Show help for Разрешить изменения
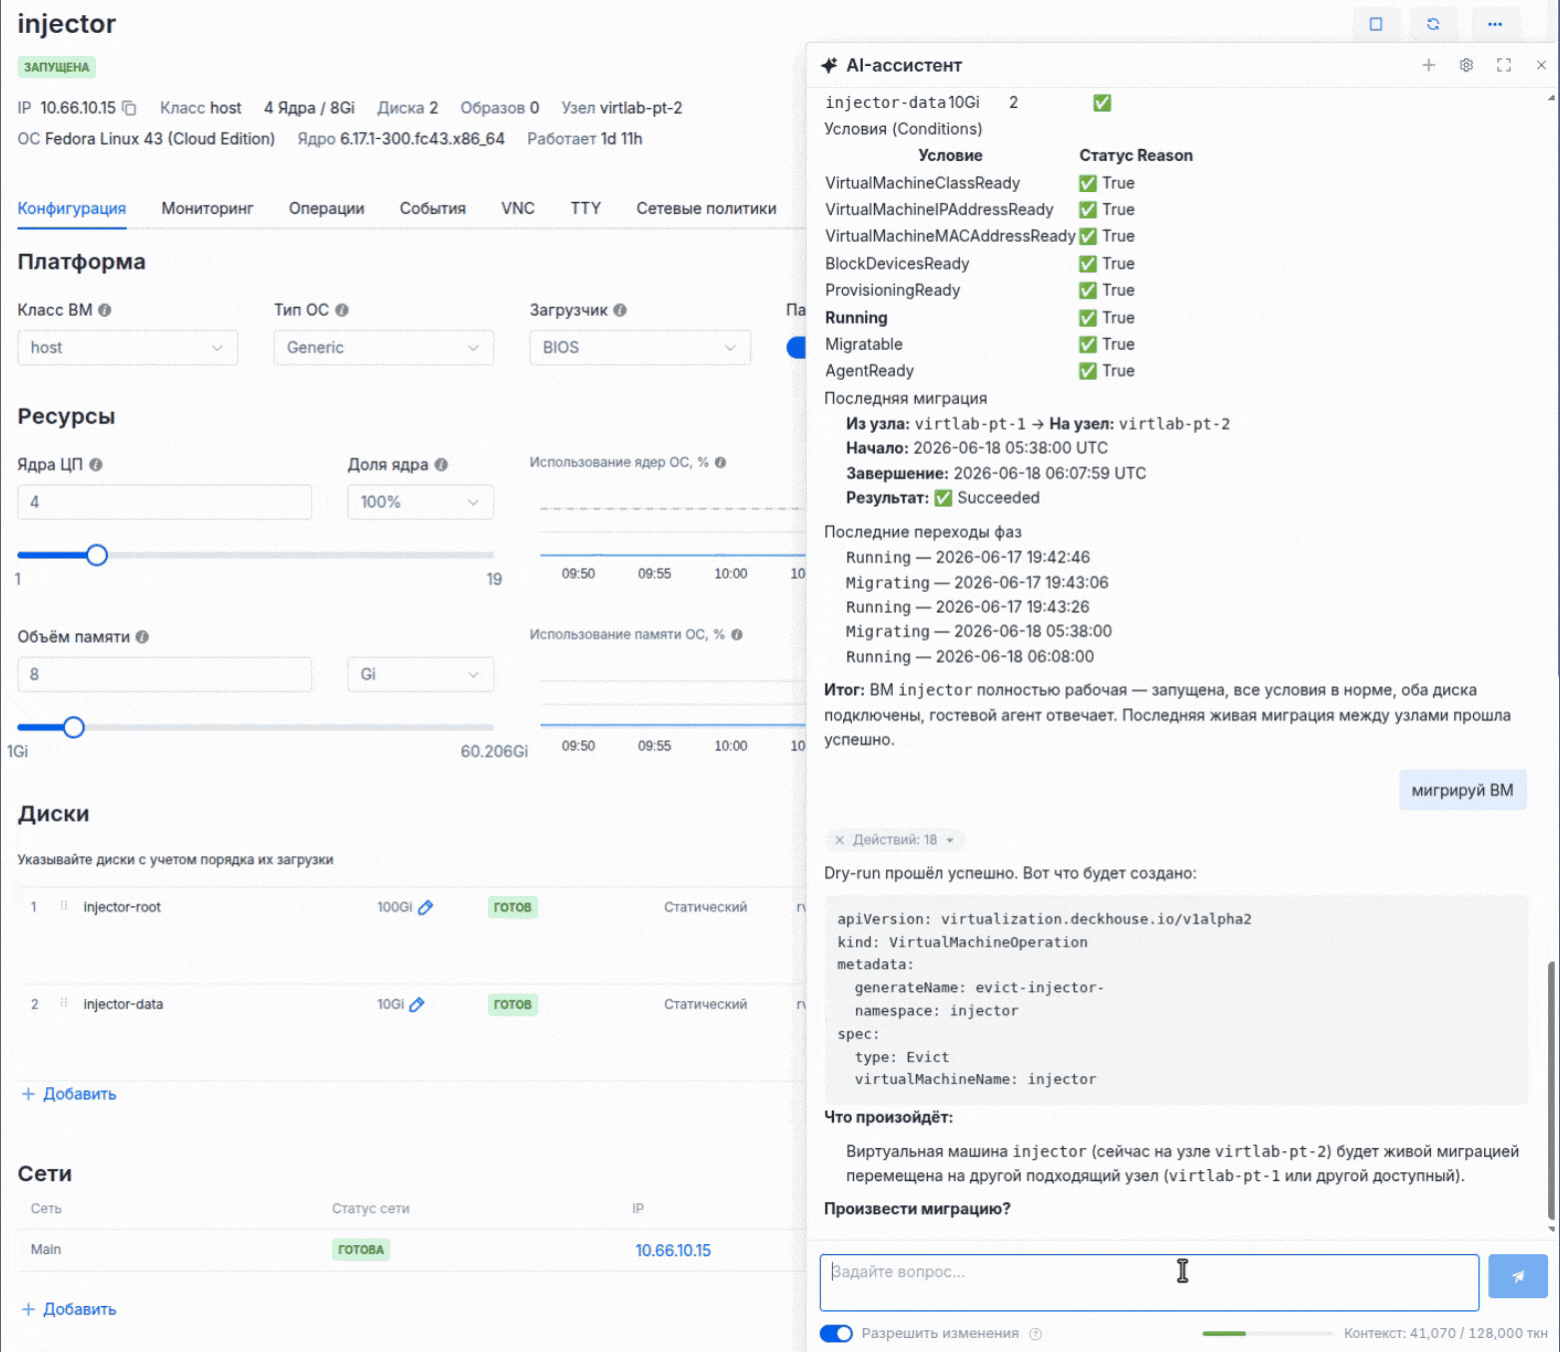 1036,1334
